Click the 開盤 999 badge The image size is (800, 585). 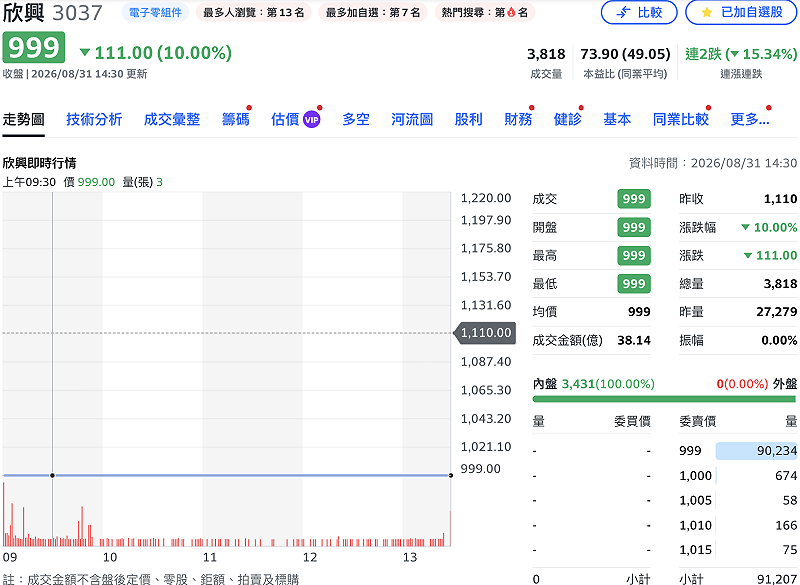[x=634, y=227]
